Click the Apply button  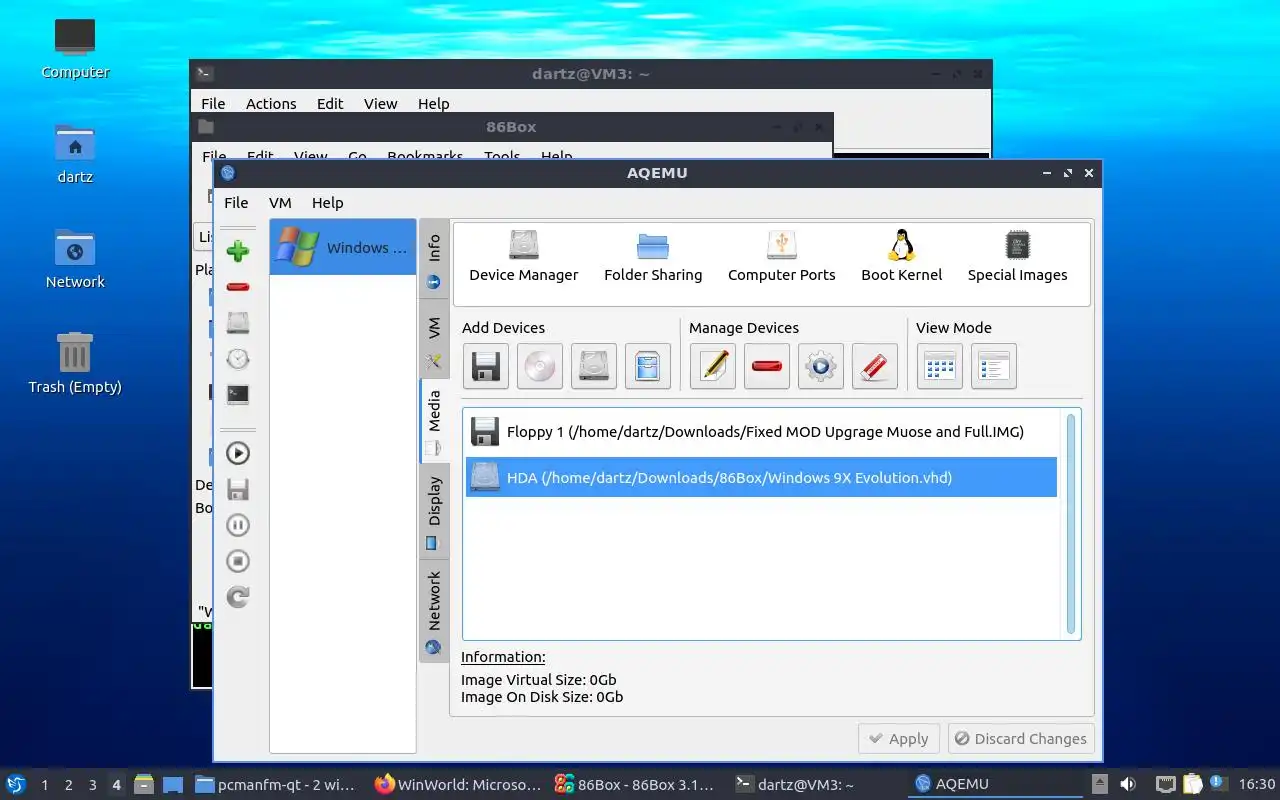point(899,738)
